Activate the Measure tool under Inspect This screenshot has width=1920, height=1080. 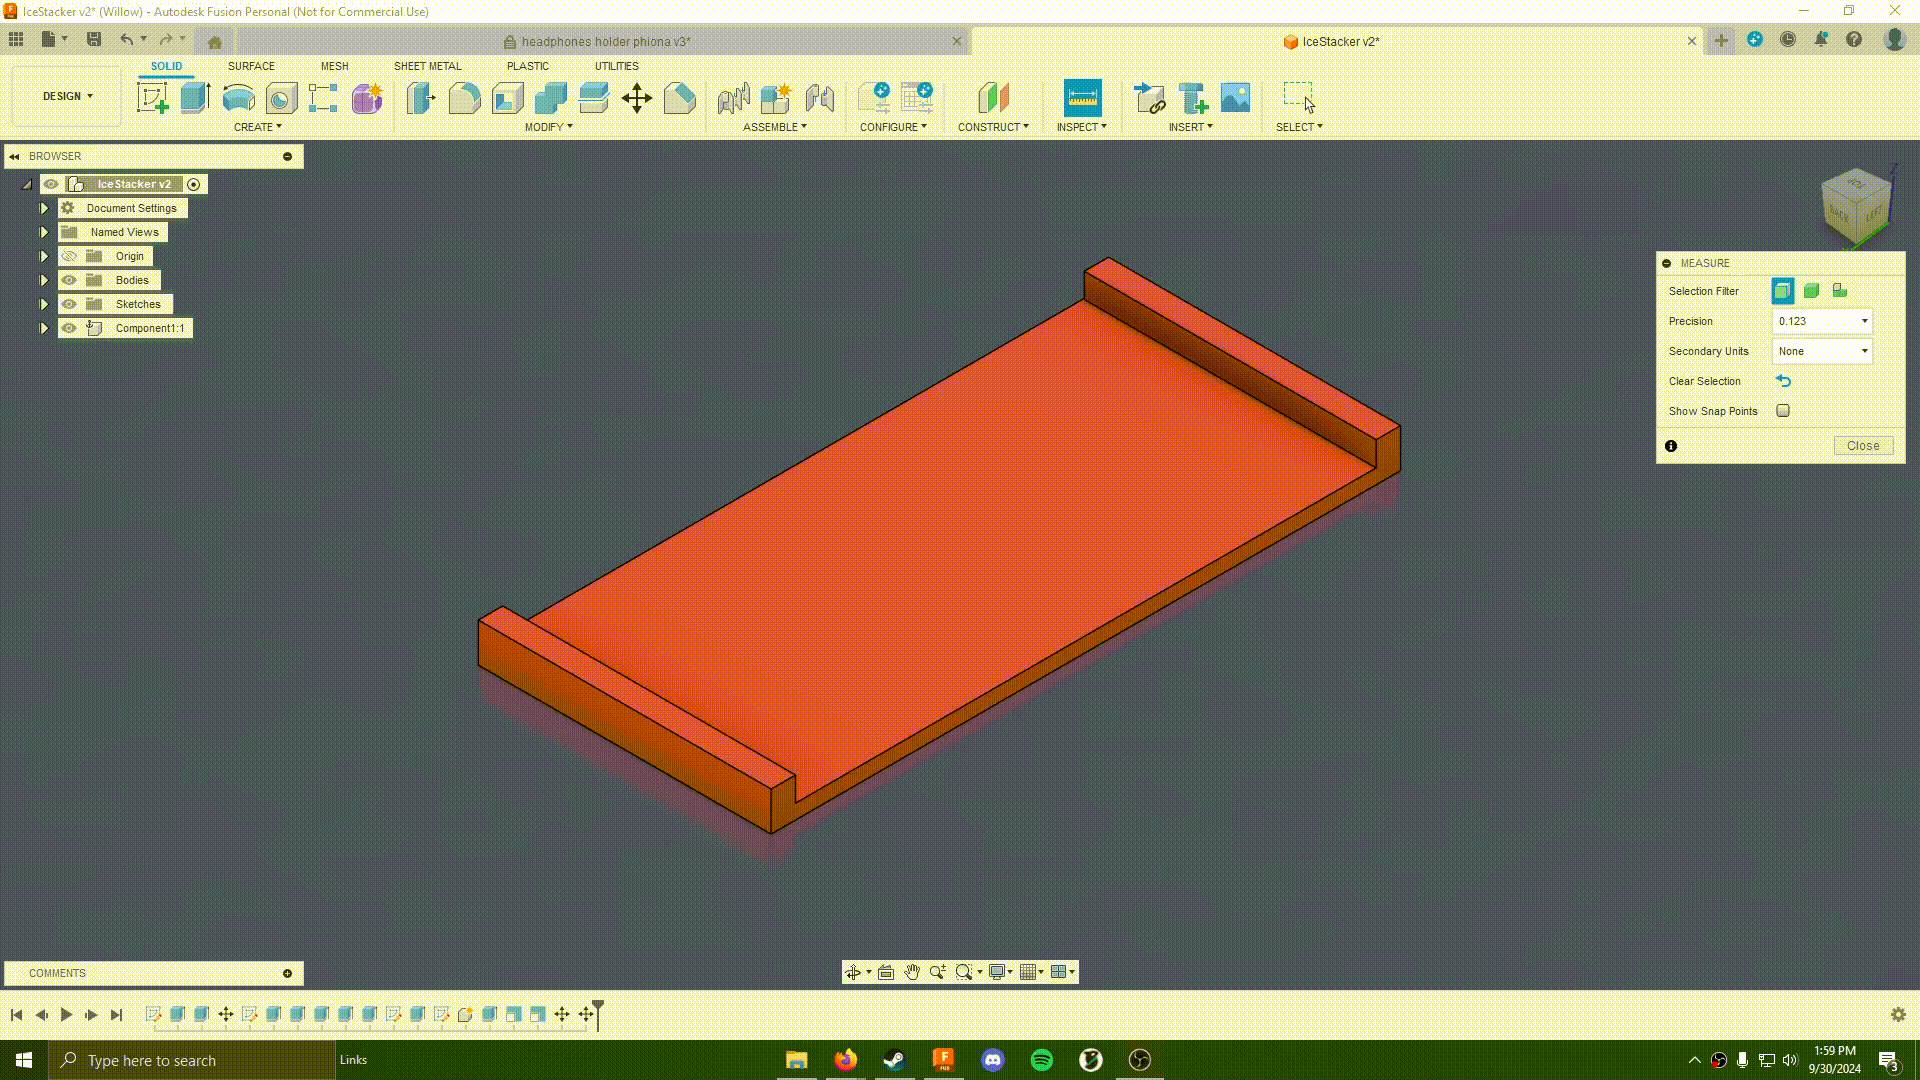coord(1081,97)
